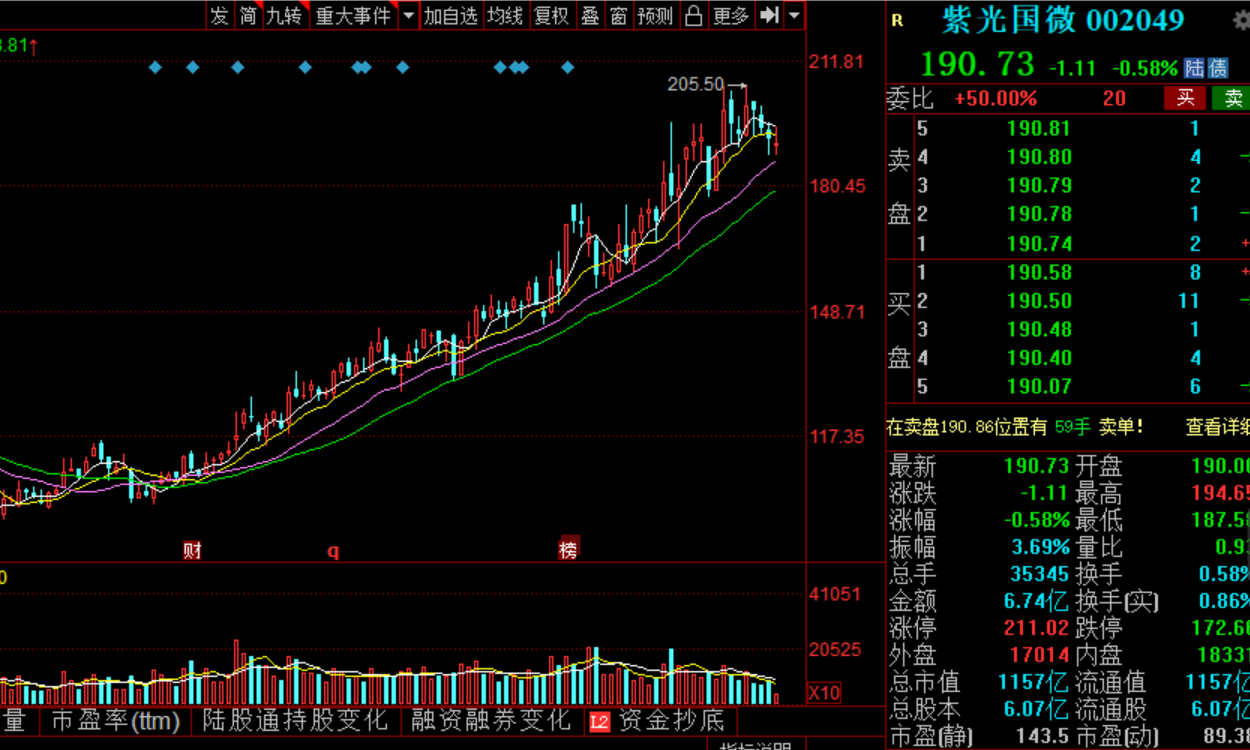1250x750 pixels.
Task: Toggle 复权 price adjustment
Action: [551, 15]
